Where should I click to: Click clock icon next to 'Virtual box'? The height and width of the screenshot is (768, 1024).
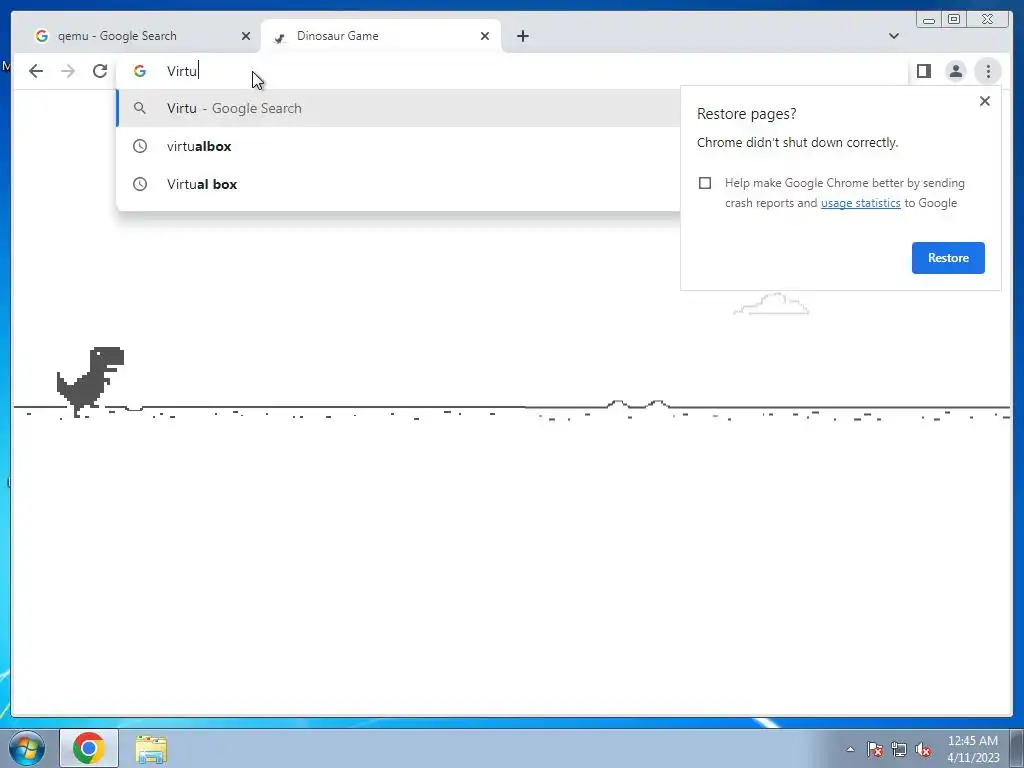pos(140,184)
